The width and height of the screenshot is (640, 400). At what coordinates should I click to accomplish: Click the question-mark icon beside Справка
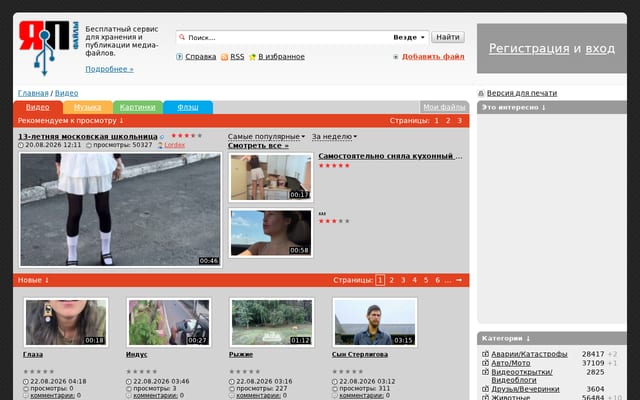(x=179, y=57)
